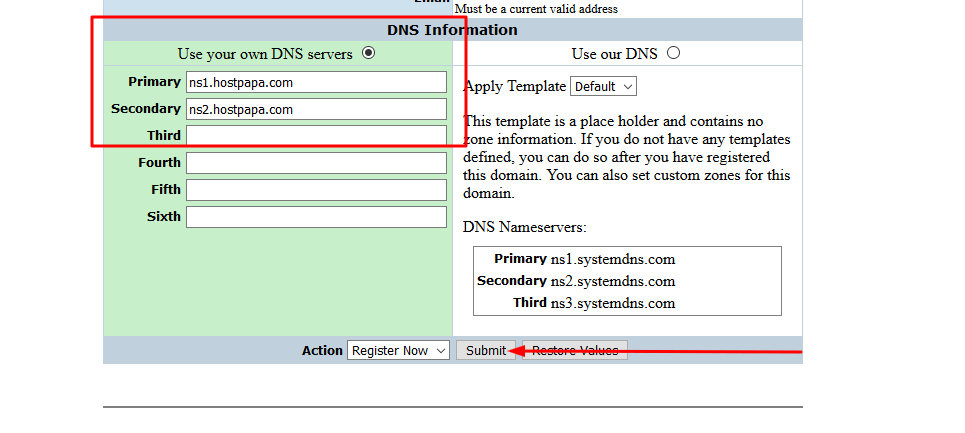This screenshot has width=965, height=433.
Task: Open the Apply Template dropdown
Action: tap(604, 87)
